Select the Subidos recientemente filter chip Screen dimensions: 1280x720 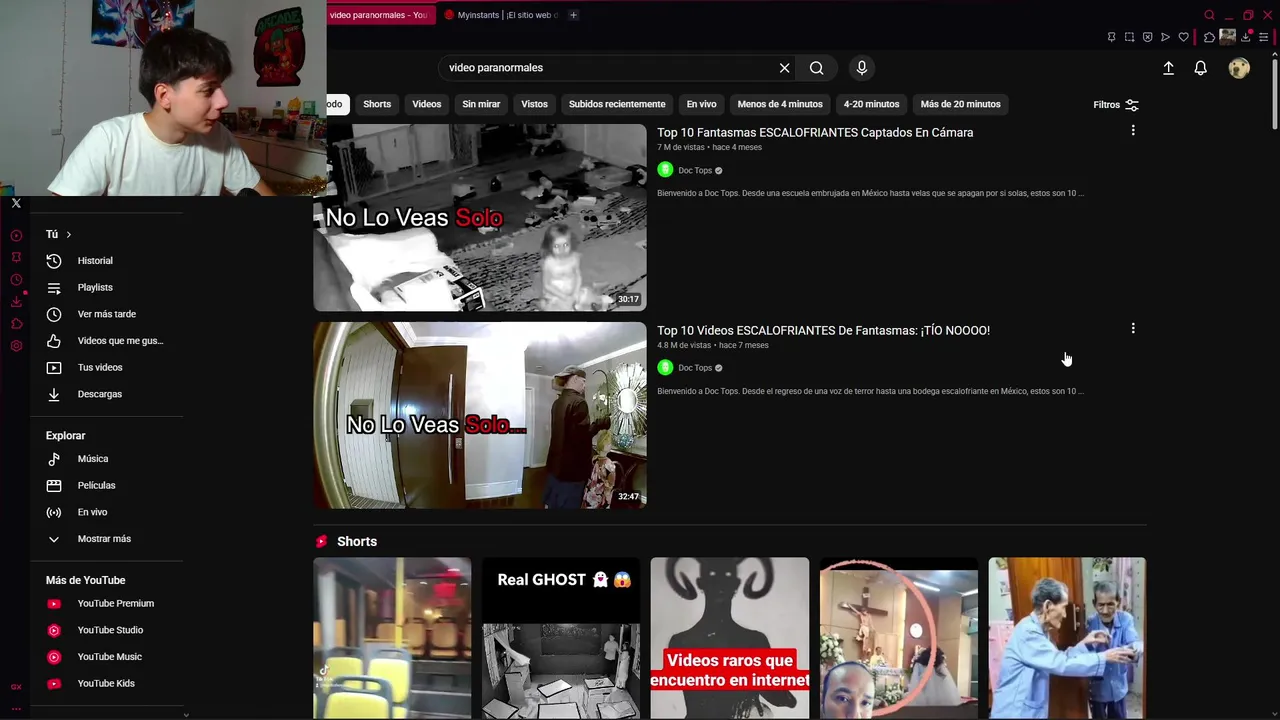click(617, 104)
